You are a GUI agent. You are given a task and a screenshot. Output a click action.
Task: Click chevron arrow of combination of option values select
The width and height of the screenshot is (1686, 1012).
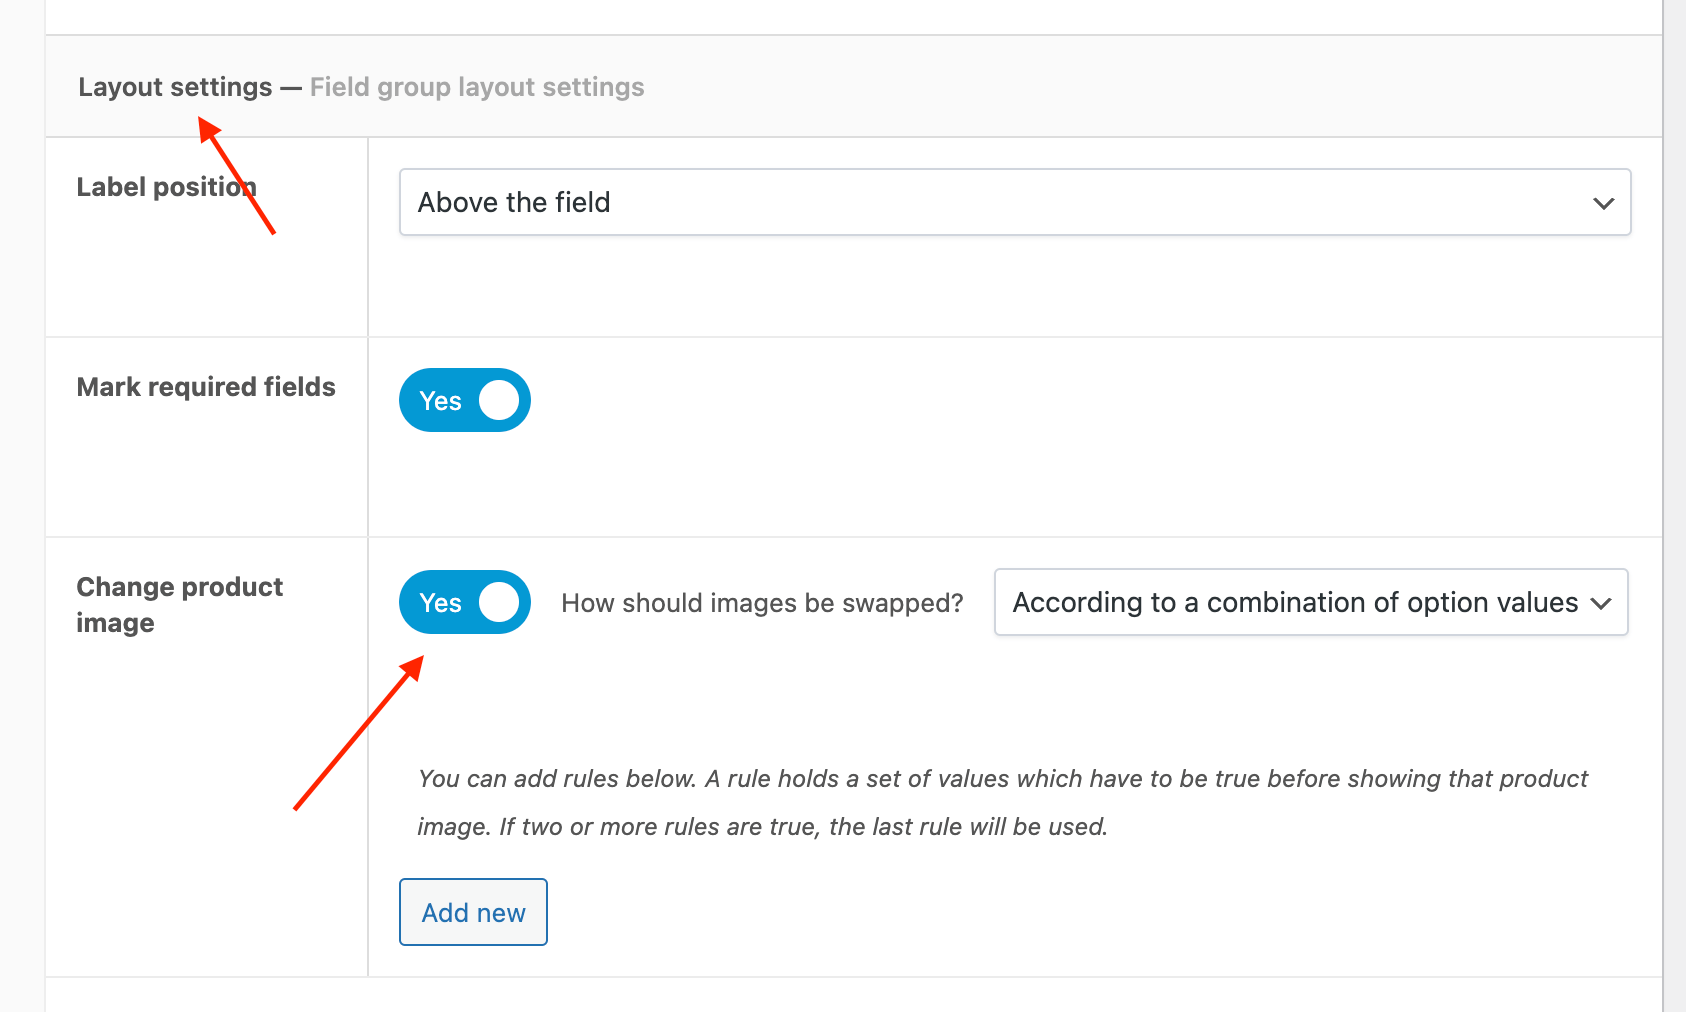click(1600, 603)
